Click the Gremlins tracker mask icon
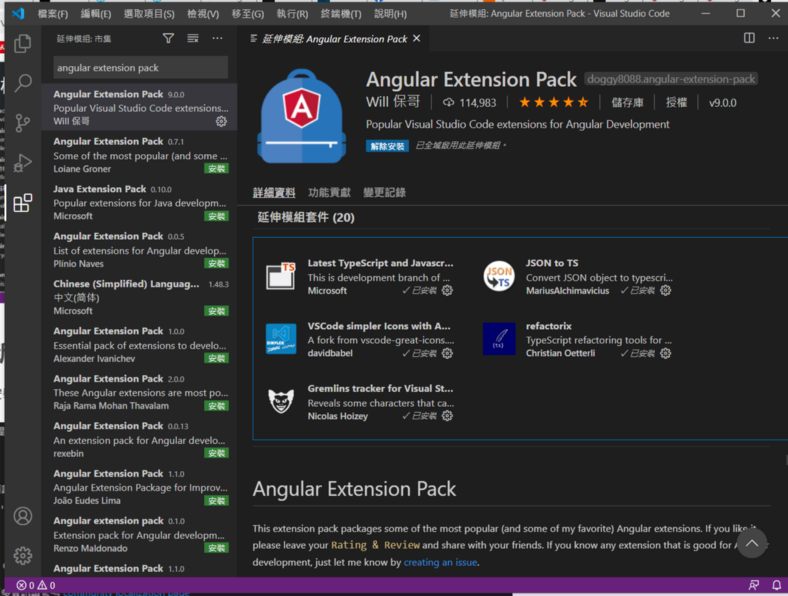 coord(281,401)
